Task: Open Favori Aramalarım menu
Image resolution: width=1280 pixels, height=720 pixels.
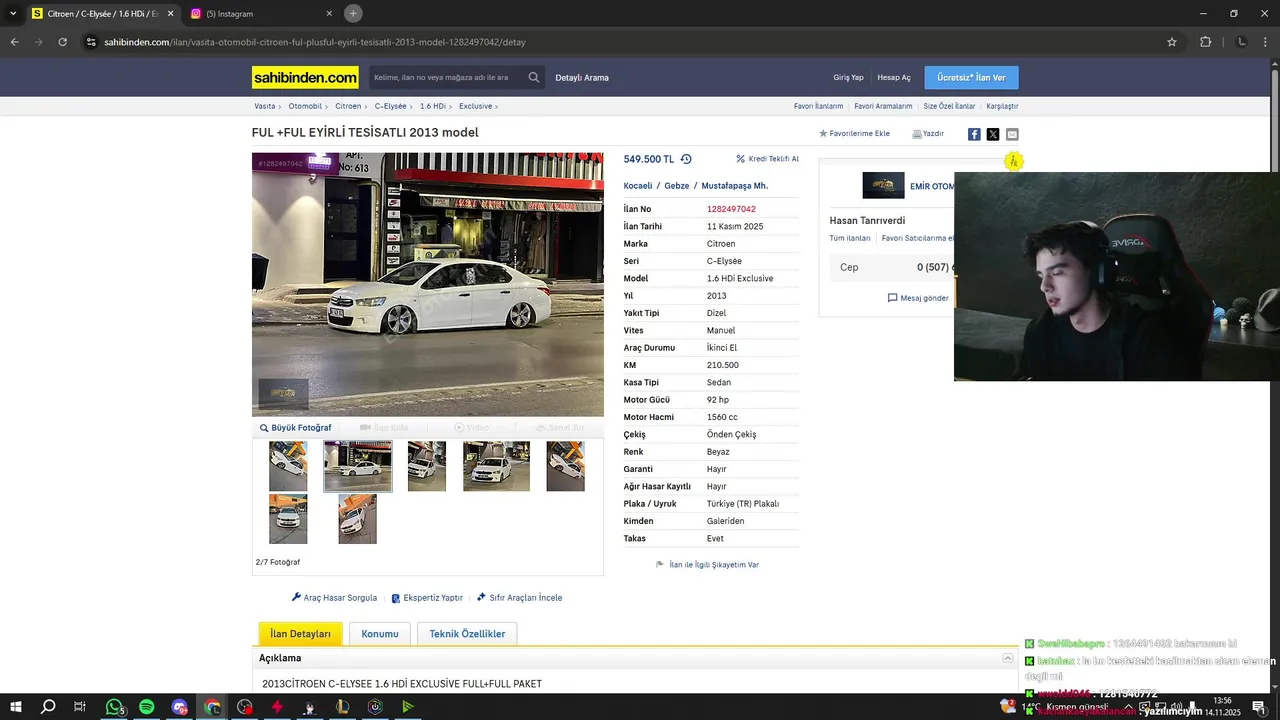Action: click(883, 106)
